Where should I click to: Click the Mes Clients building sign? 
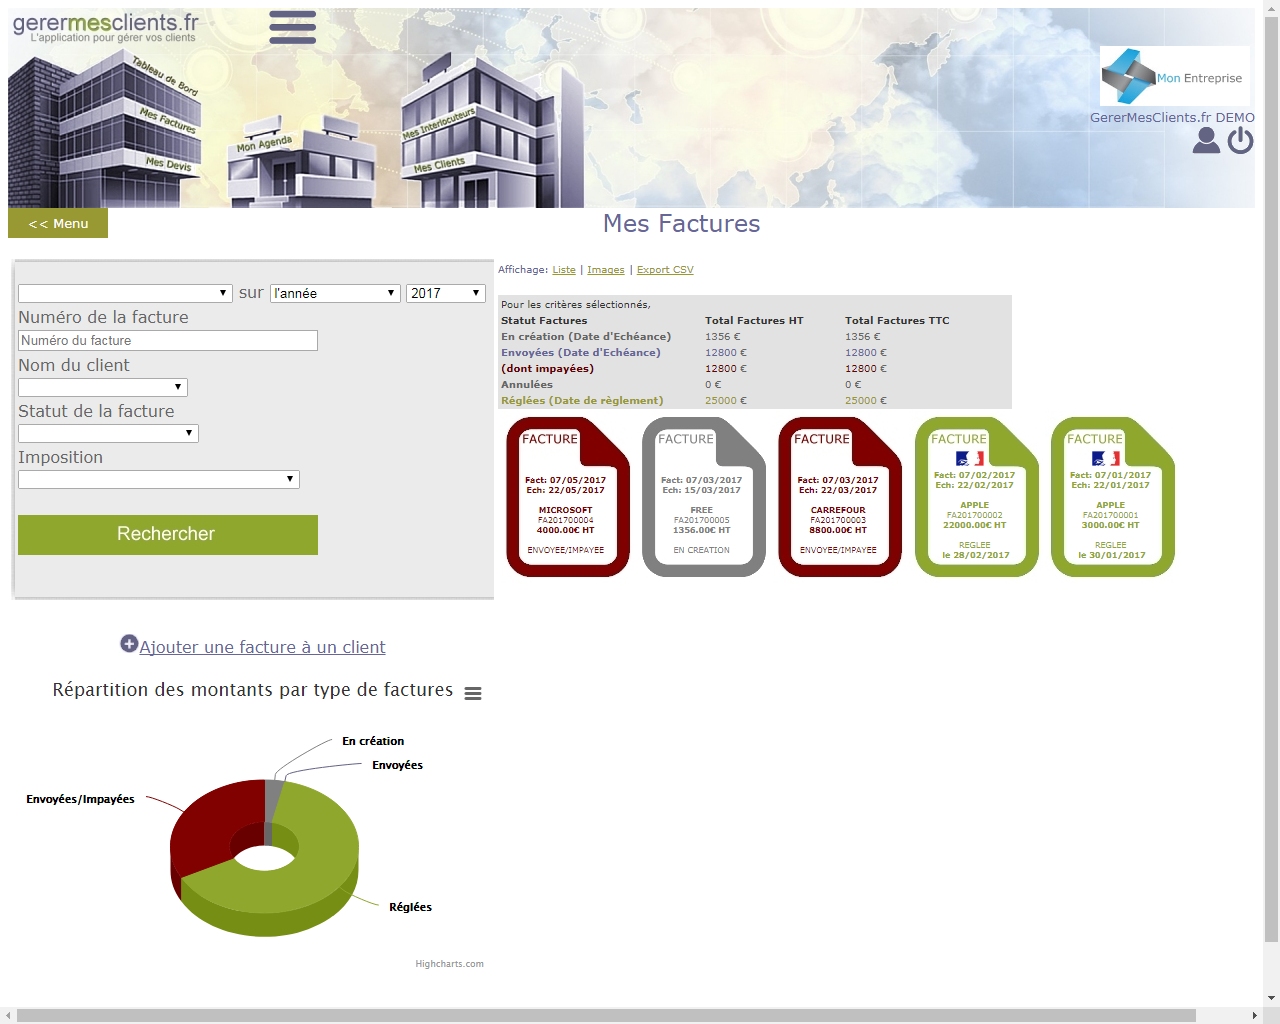[x=439, y=165]
